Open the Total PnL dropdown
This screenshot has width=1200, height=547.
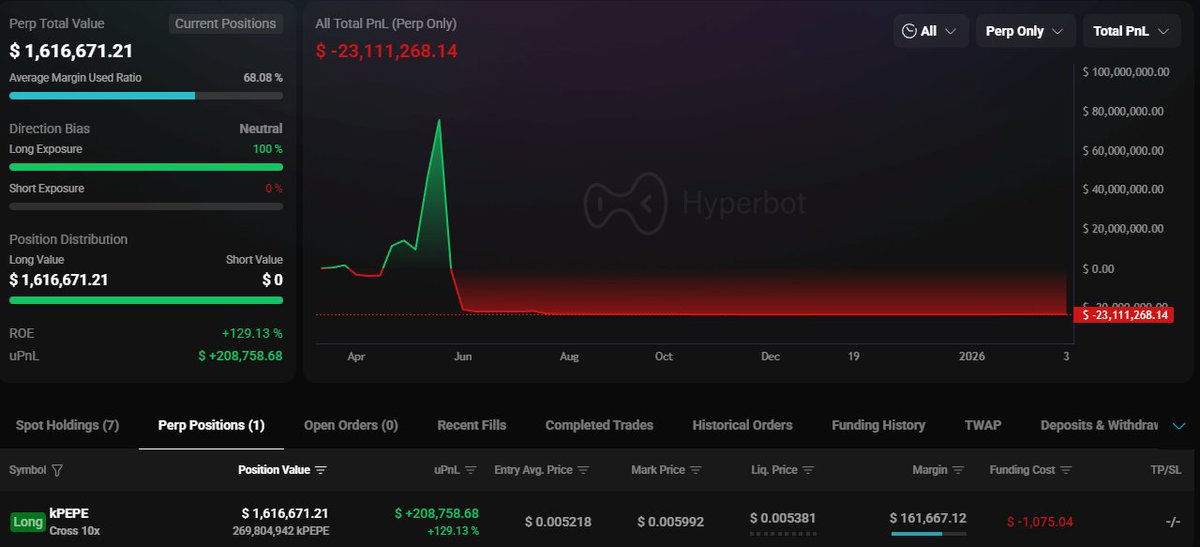pos(1131,31)
